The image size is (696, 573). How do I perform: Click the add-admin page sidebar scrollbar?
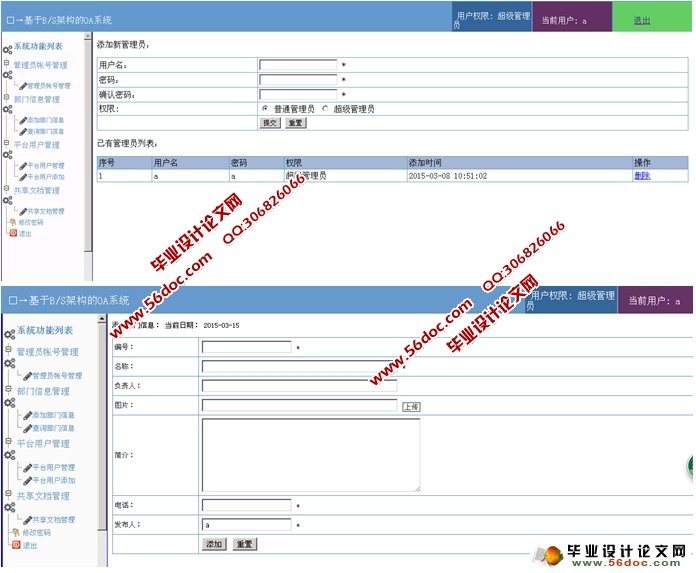pos(88,146)
